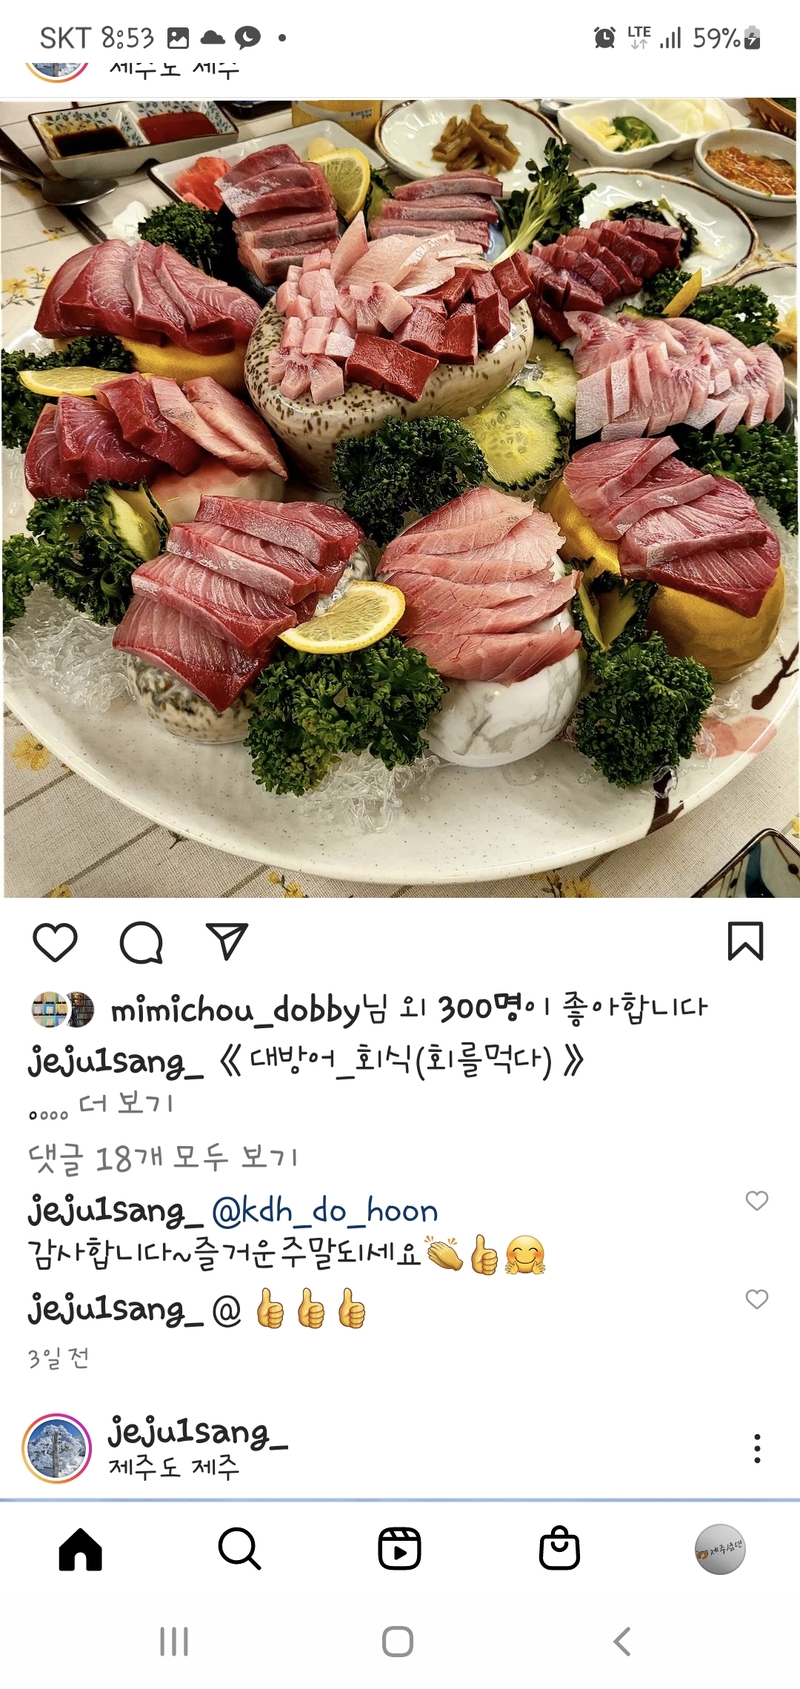Open mimichou_dobby's profile from likes line
Screen dimensions: 800x1689
[x=233, y=1010]
